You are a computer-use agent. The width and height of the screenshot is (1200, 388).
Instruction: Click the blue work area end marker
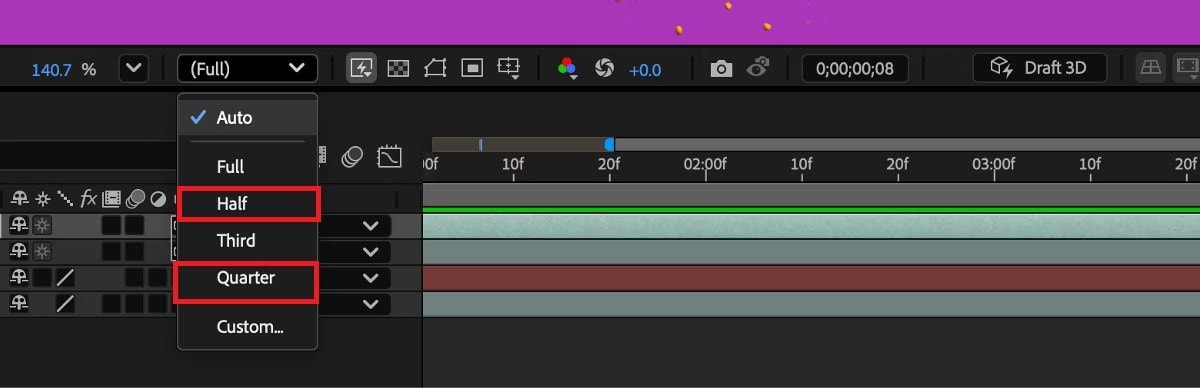pyautogui.click(x=609, y=145)
